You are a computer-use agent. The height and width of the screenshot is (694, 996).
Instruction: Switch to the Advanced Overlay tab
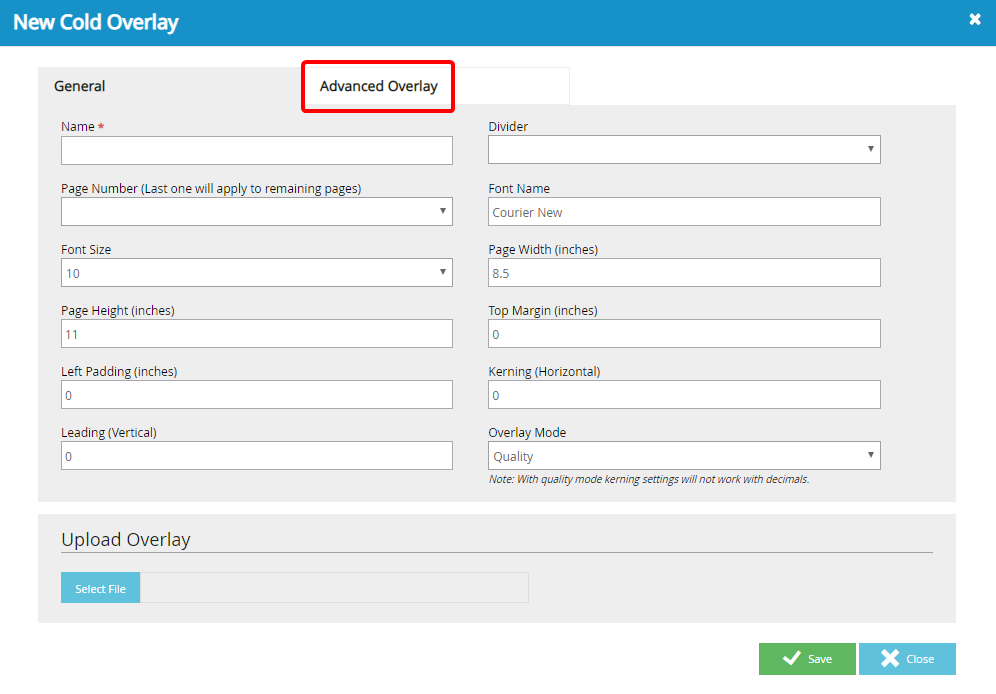click(x=378, y=87)
